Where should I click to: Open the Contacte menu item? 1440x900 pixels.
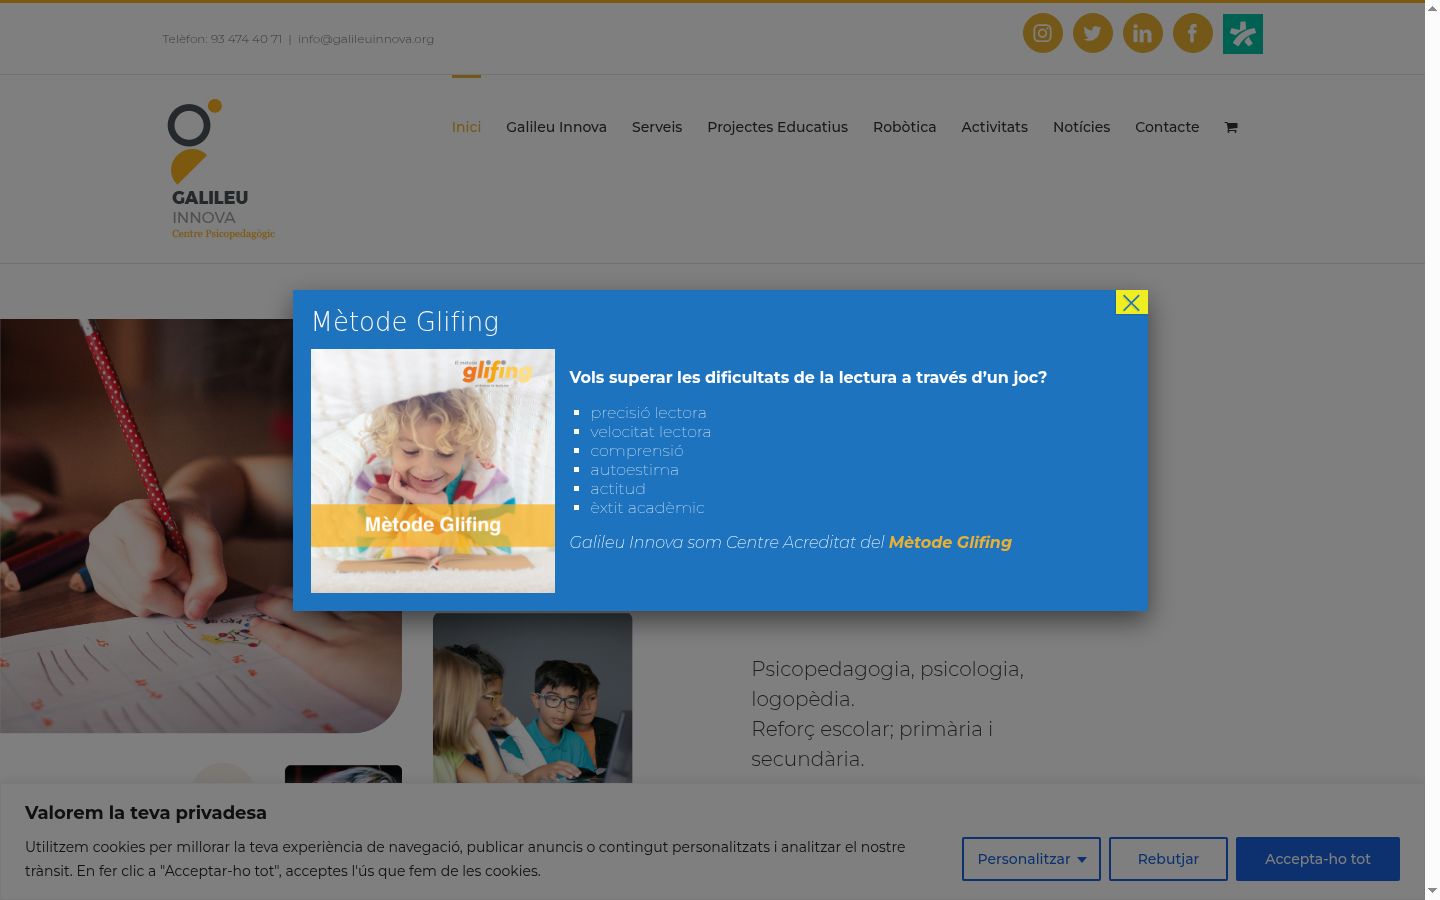click(1167, 127)
